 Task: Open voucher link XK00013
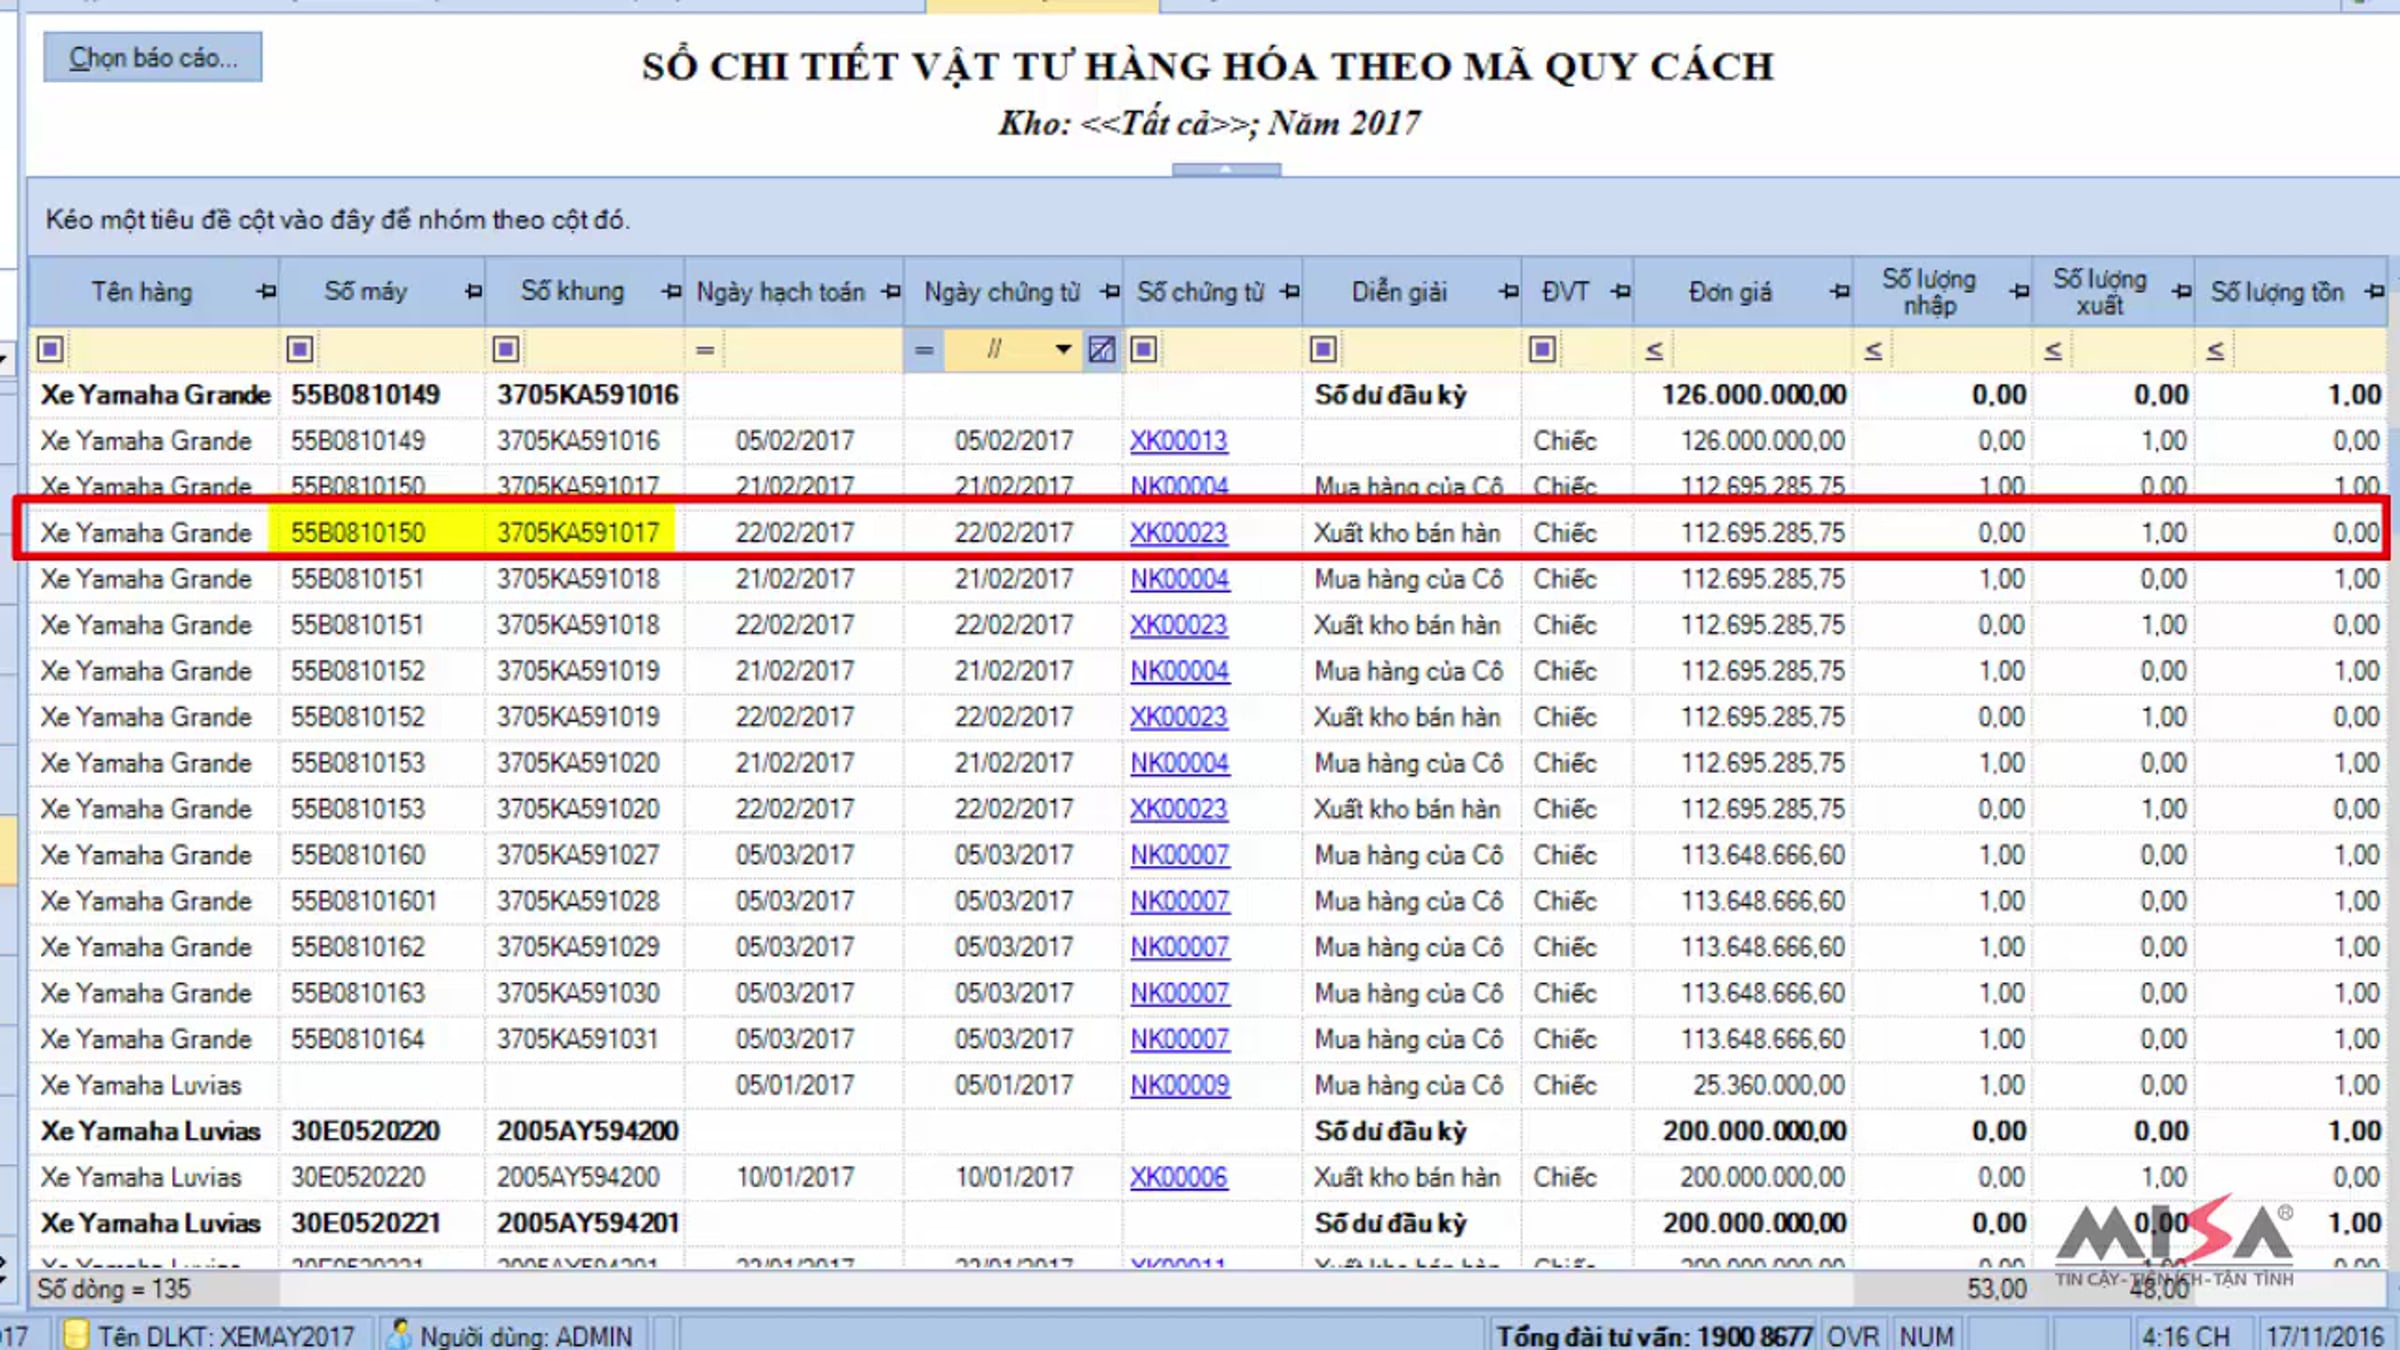click(x=1179, y=441)
